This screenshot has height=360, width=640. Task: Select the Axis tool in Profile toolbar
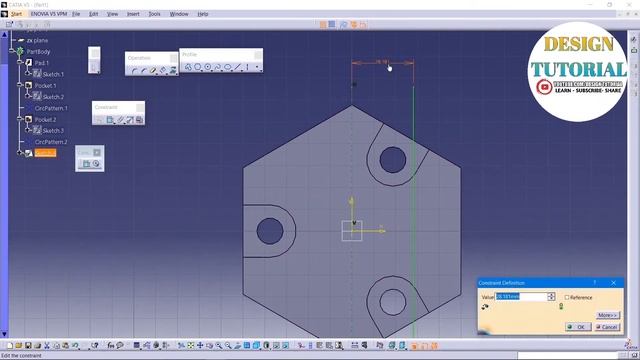point(247,67)
